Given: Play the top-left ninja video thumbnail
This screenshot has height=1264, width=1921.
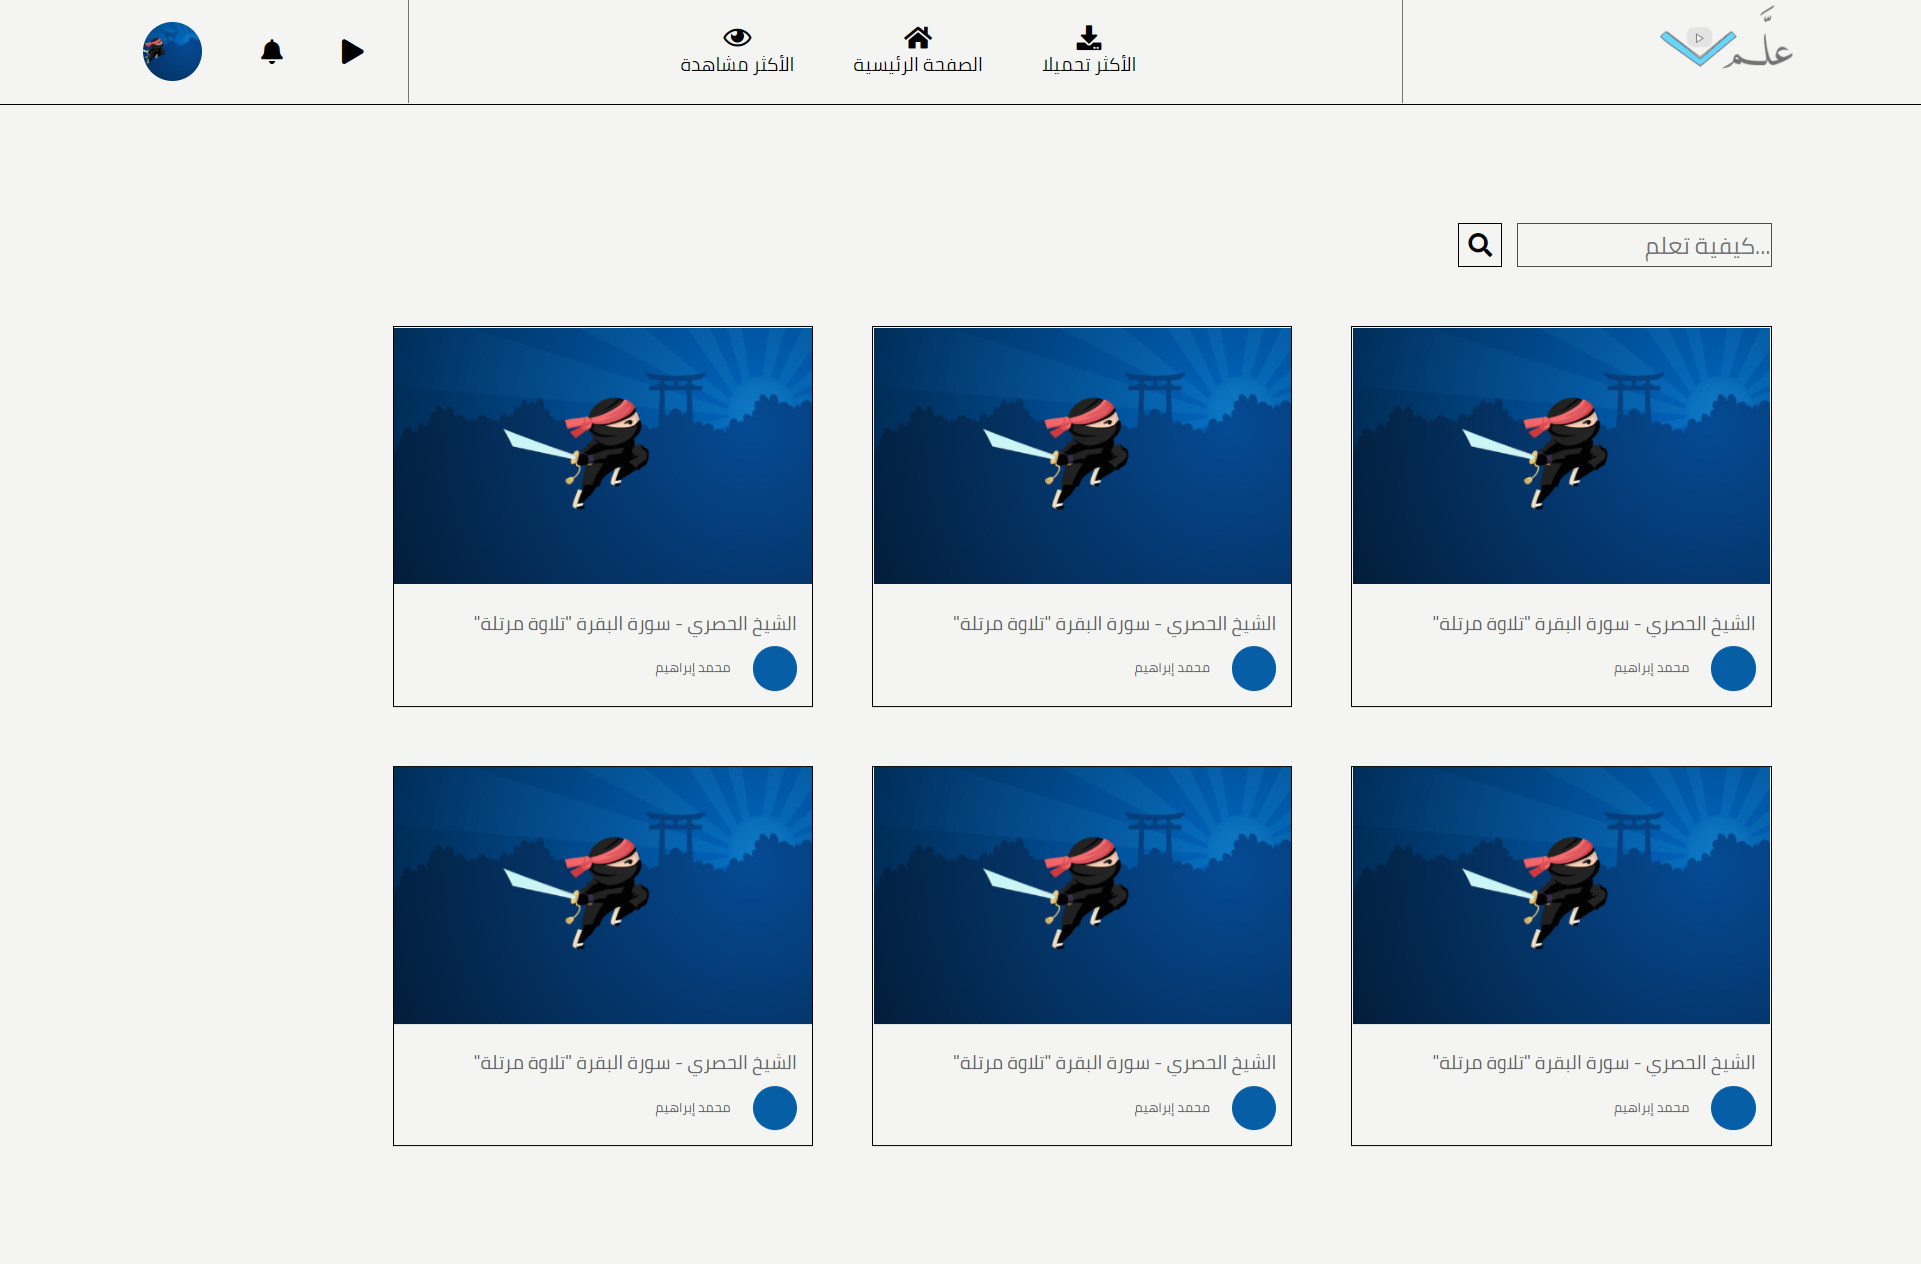Looking at the screenshot, I should point(602,455).
